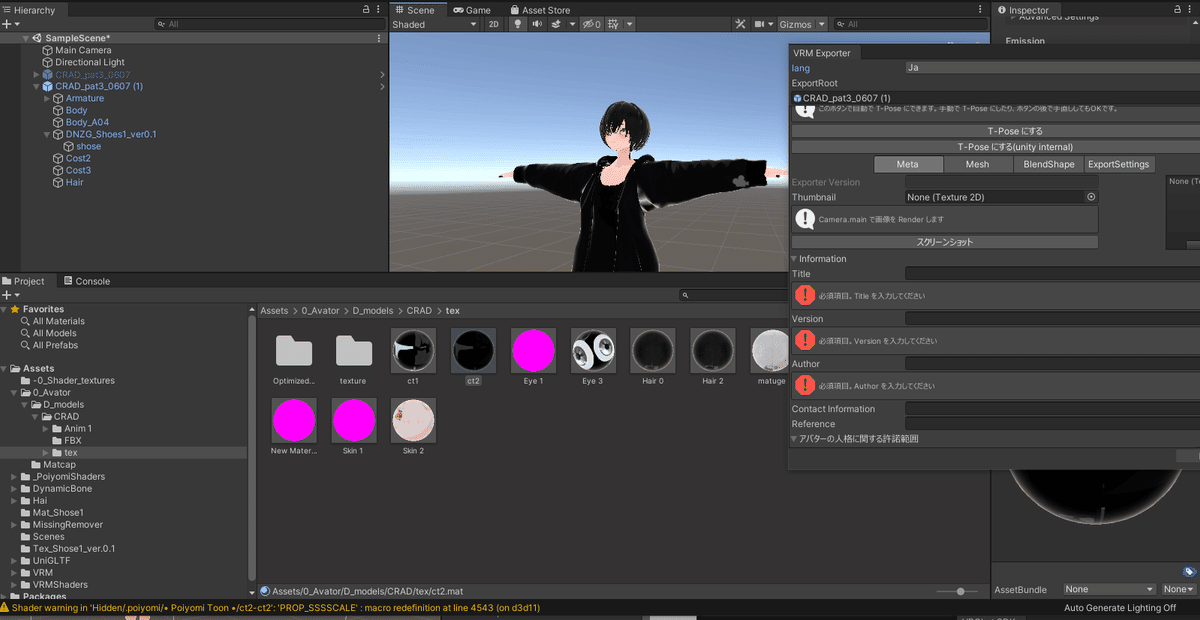Select the Mesh tab in VRM Exporter
Image resolution: width=1200 pixels, height=620 pixels.
tap(977, 164)
